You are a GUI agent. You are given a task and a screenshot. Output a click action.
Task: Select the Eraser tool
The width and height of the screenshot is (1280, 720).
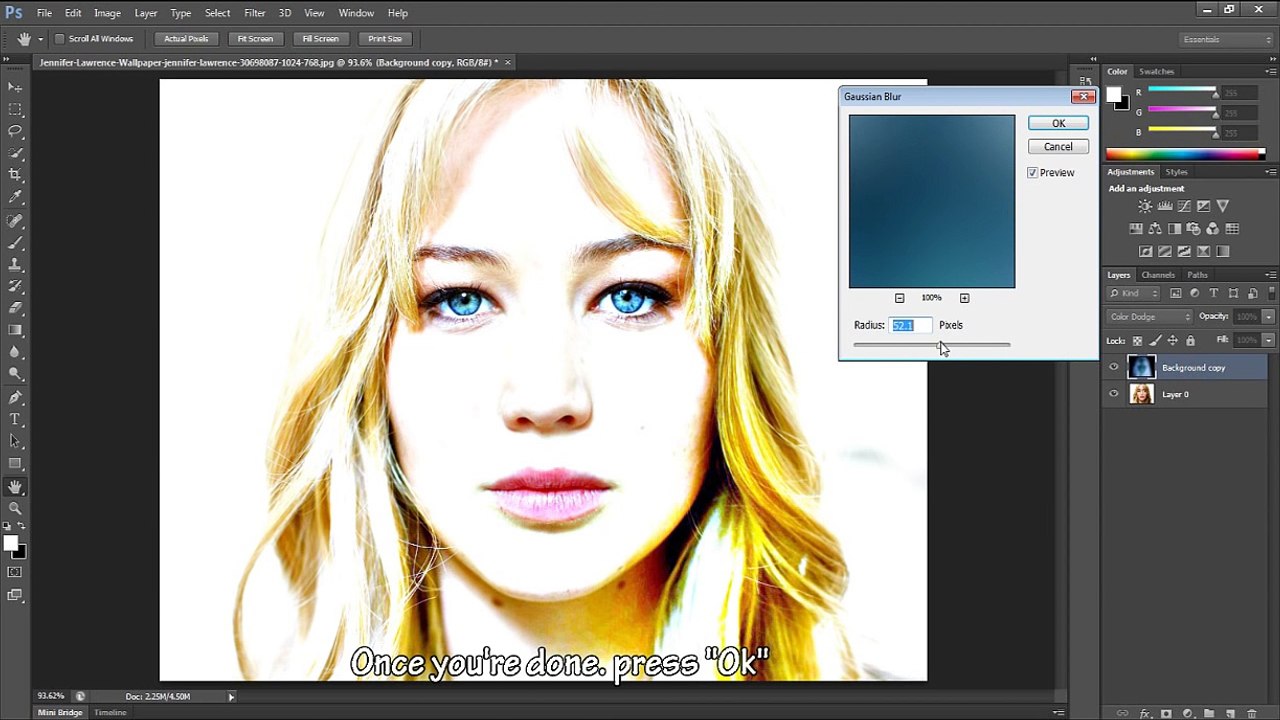[x=15, y=309]
